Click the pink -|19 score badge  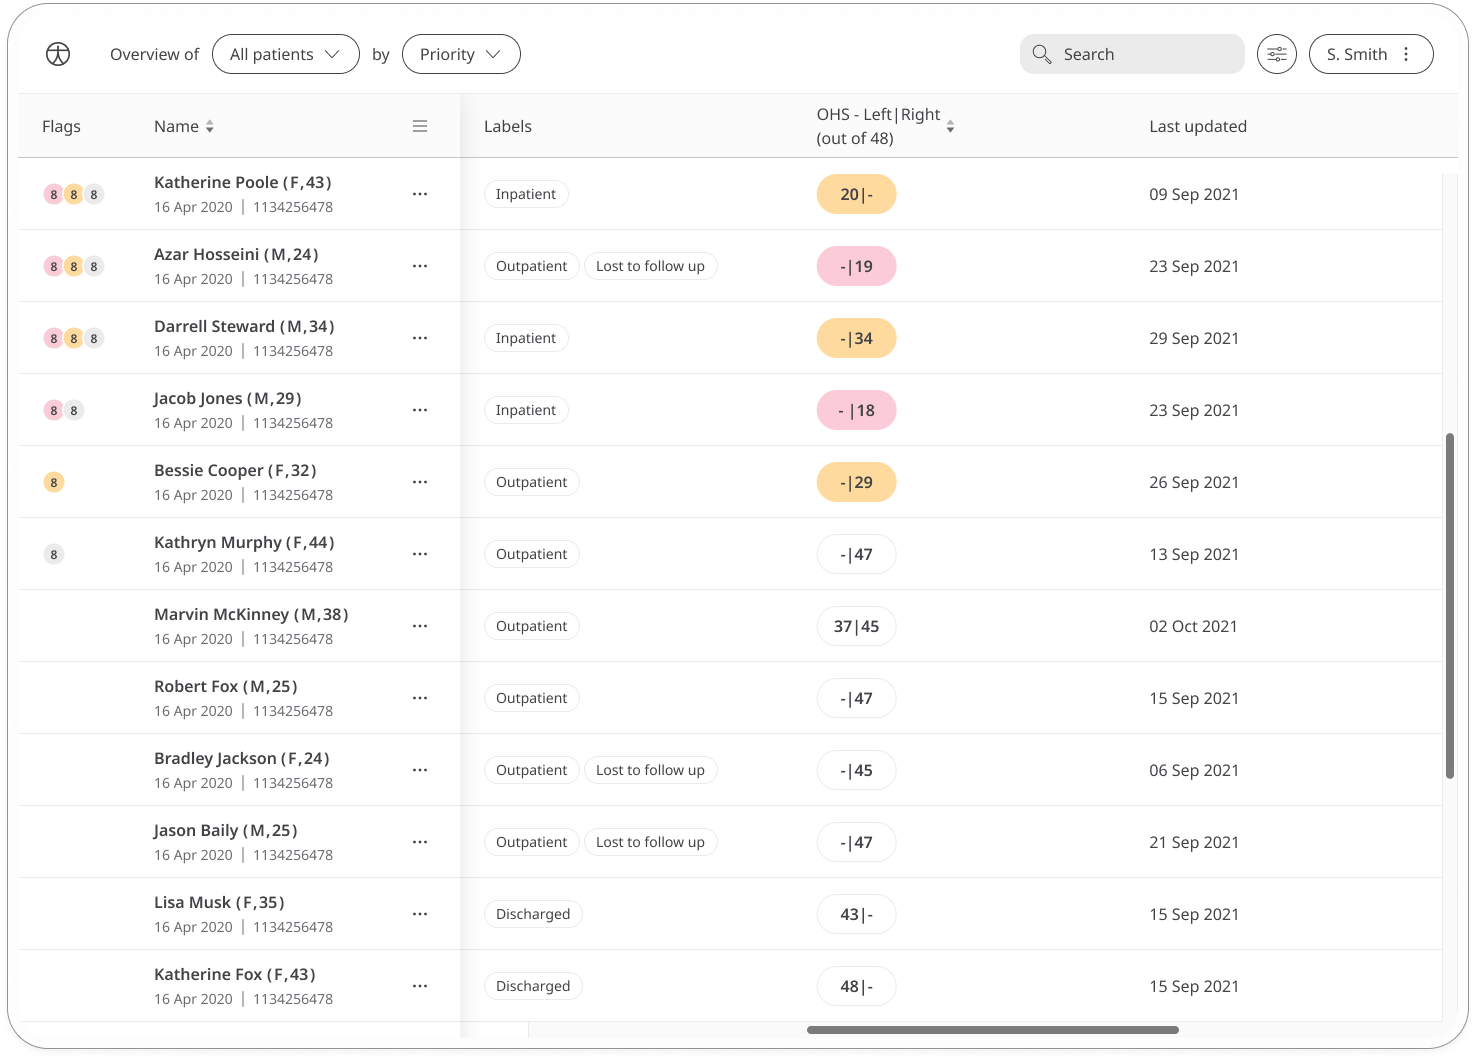click(856, 266)
